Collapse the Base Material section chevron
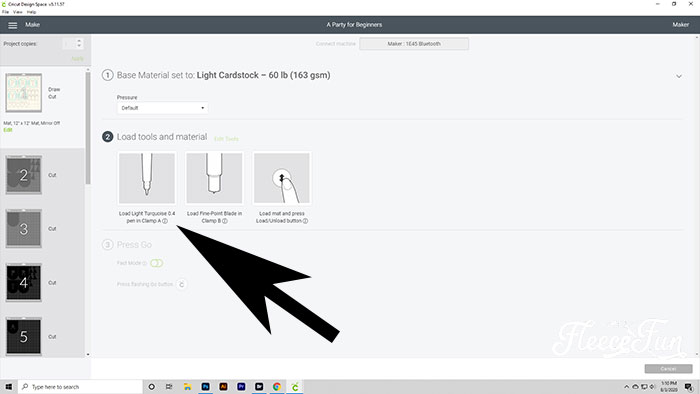Screen dimensions: 700x394 point(679,76)
